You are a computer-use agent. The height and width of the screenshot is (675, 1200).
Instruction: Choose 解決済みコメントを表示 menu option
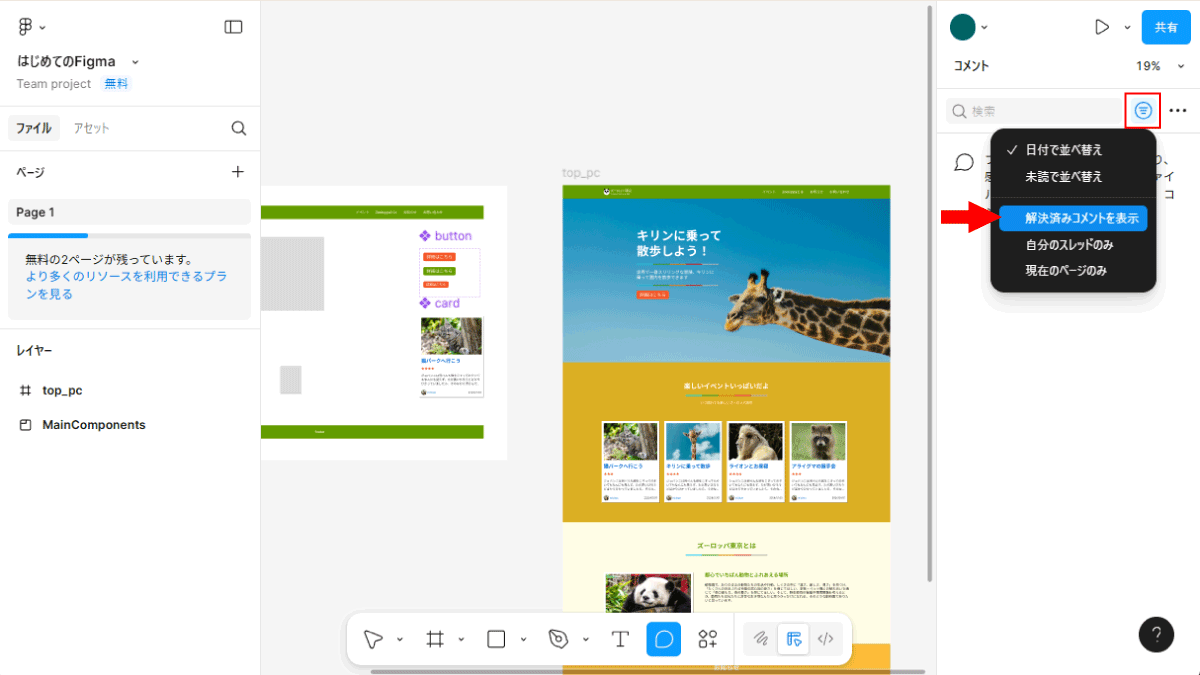click(x=1073, y=218)
